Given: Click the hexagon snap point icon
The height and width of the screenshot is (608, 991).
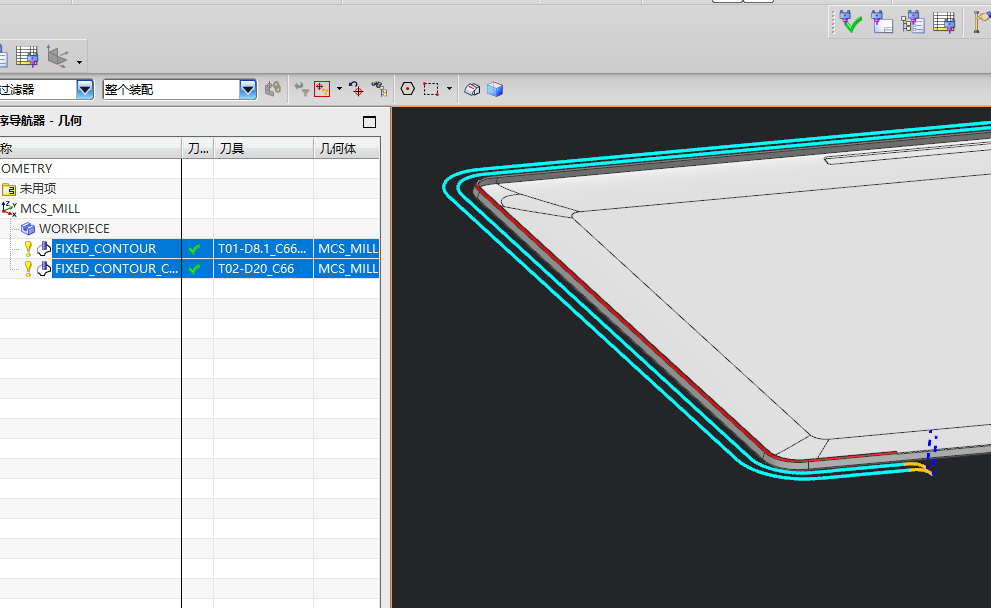Looking at the screenshot, I should pyautogui.click(x=408, y=89).
